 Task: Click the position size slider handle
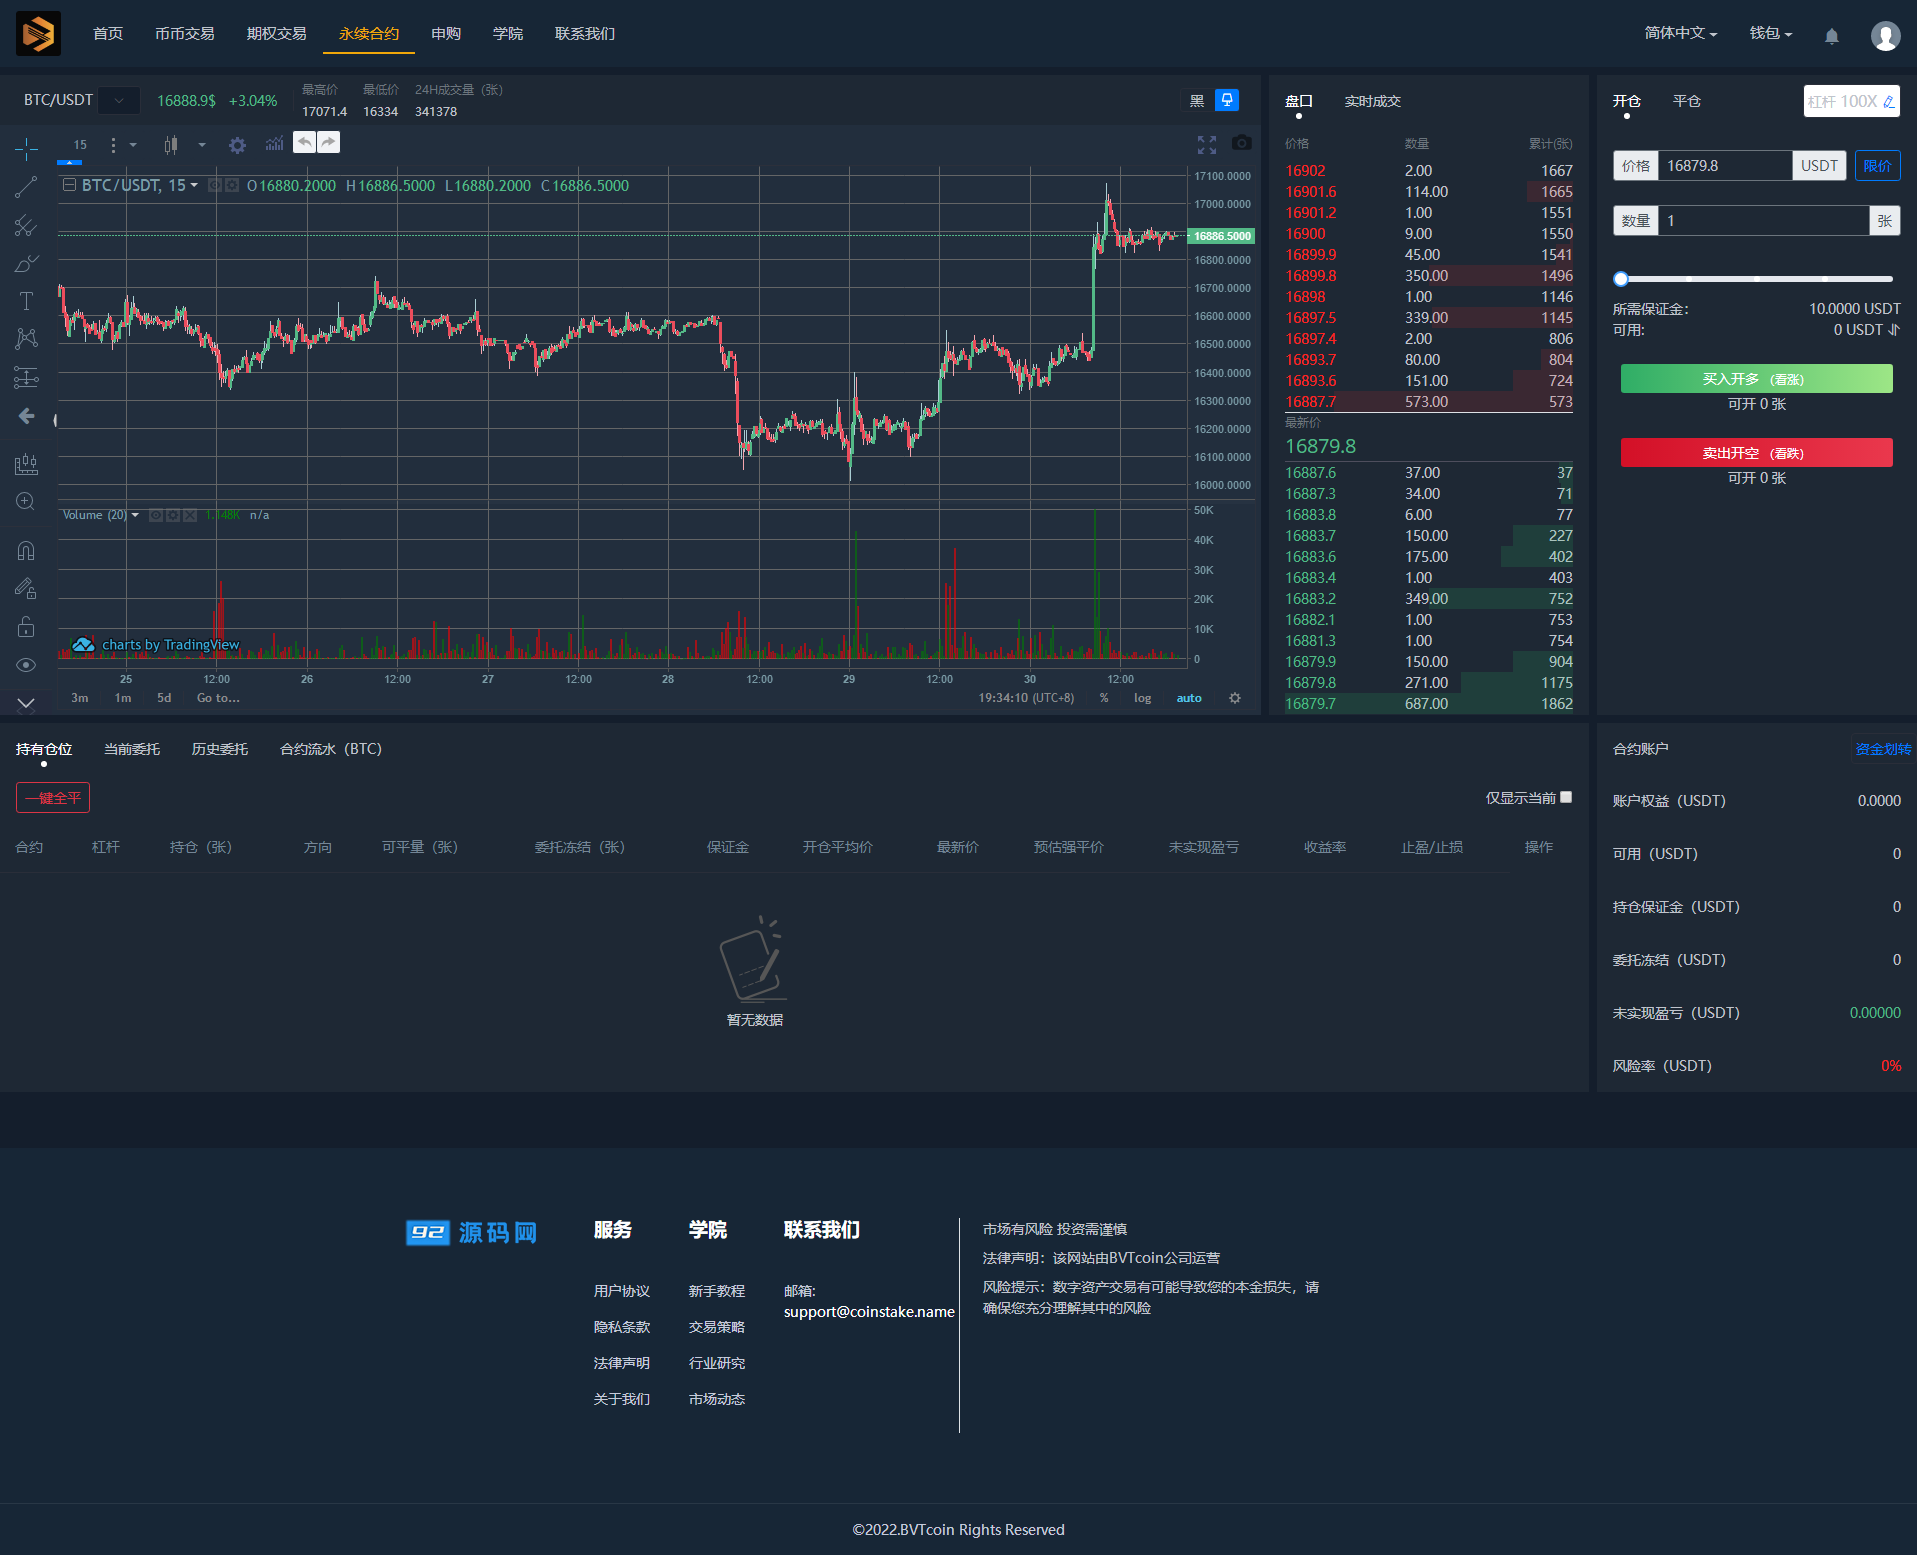click(x=1621, y=279)
